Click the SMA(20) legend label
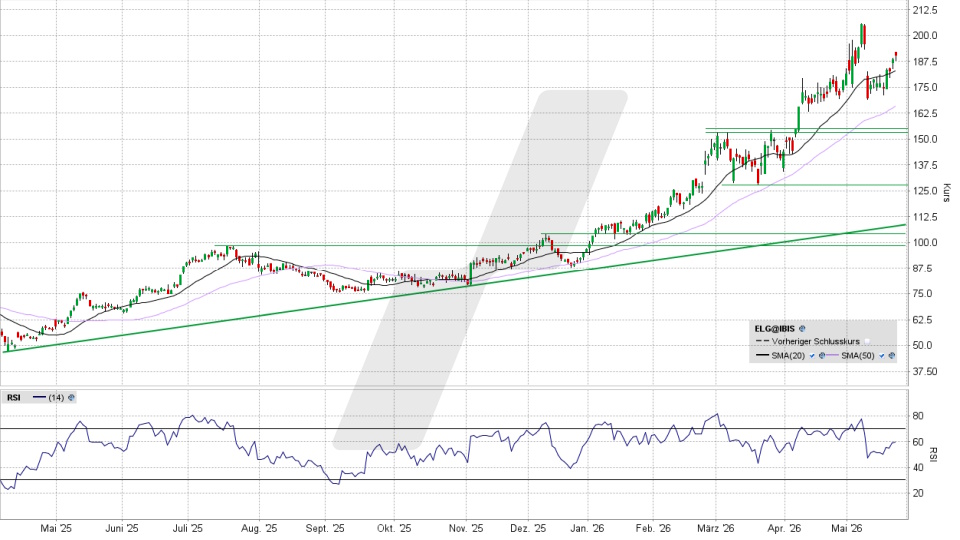The width and height of the screenshot is (960, 540). point(788,356)
